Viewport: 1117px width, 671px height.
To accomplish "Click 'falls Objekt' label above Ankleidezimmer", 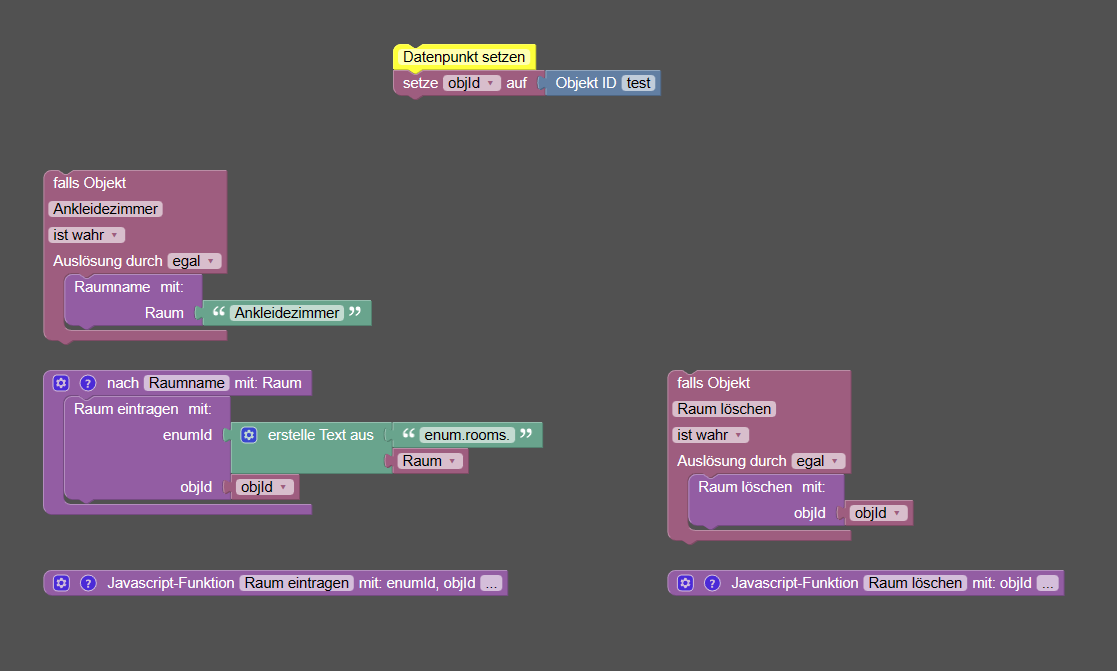I will point(90,183).
